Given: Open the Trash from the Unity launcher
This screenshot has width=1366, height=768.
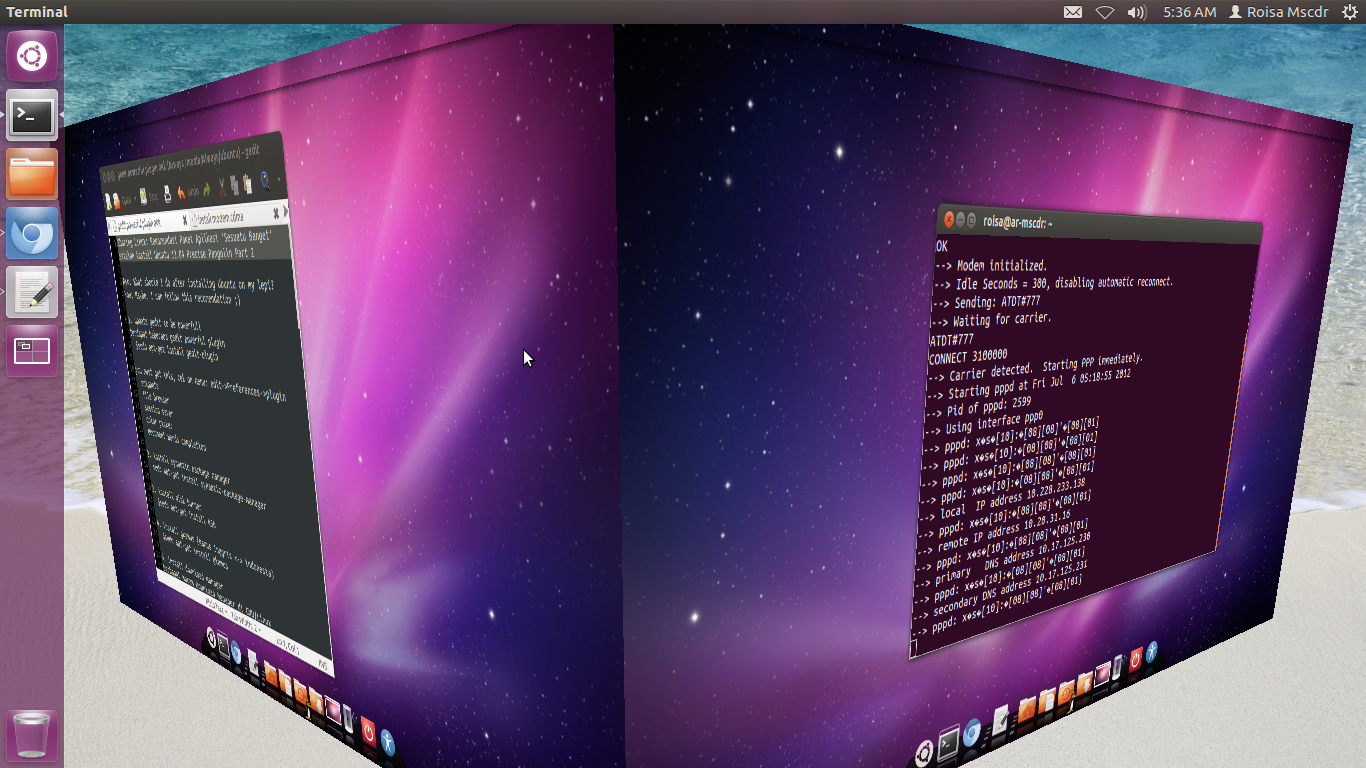Looking at the screenshot, I should pyautogui.click(x=31, y=735).
